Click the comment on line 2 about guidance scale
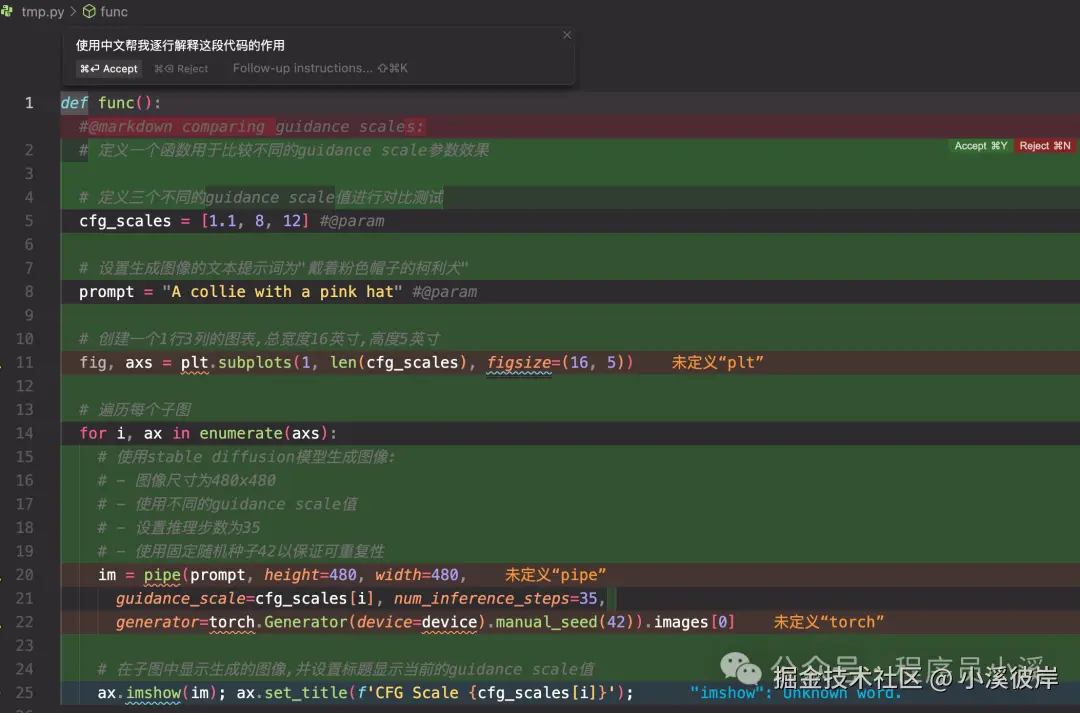The width and height of the screenshot is (1080, 713). pos(284,150)
